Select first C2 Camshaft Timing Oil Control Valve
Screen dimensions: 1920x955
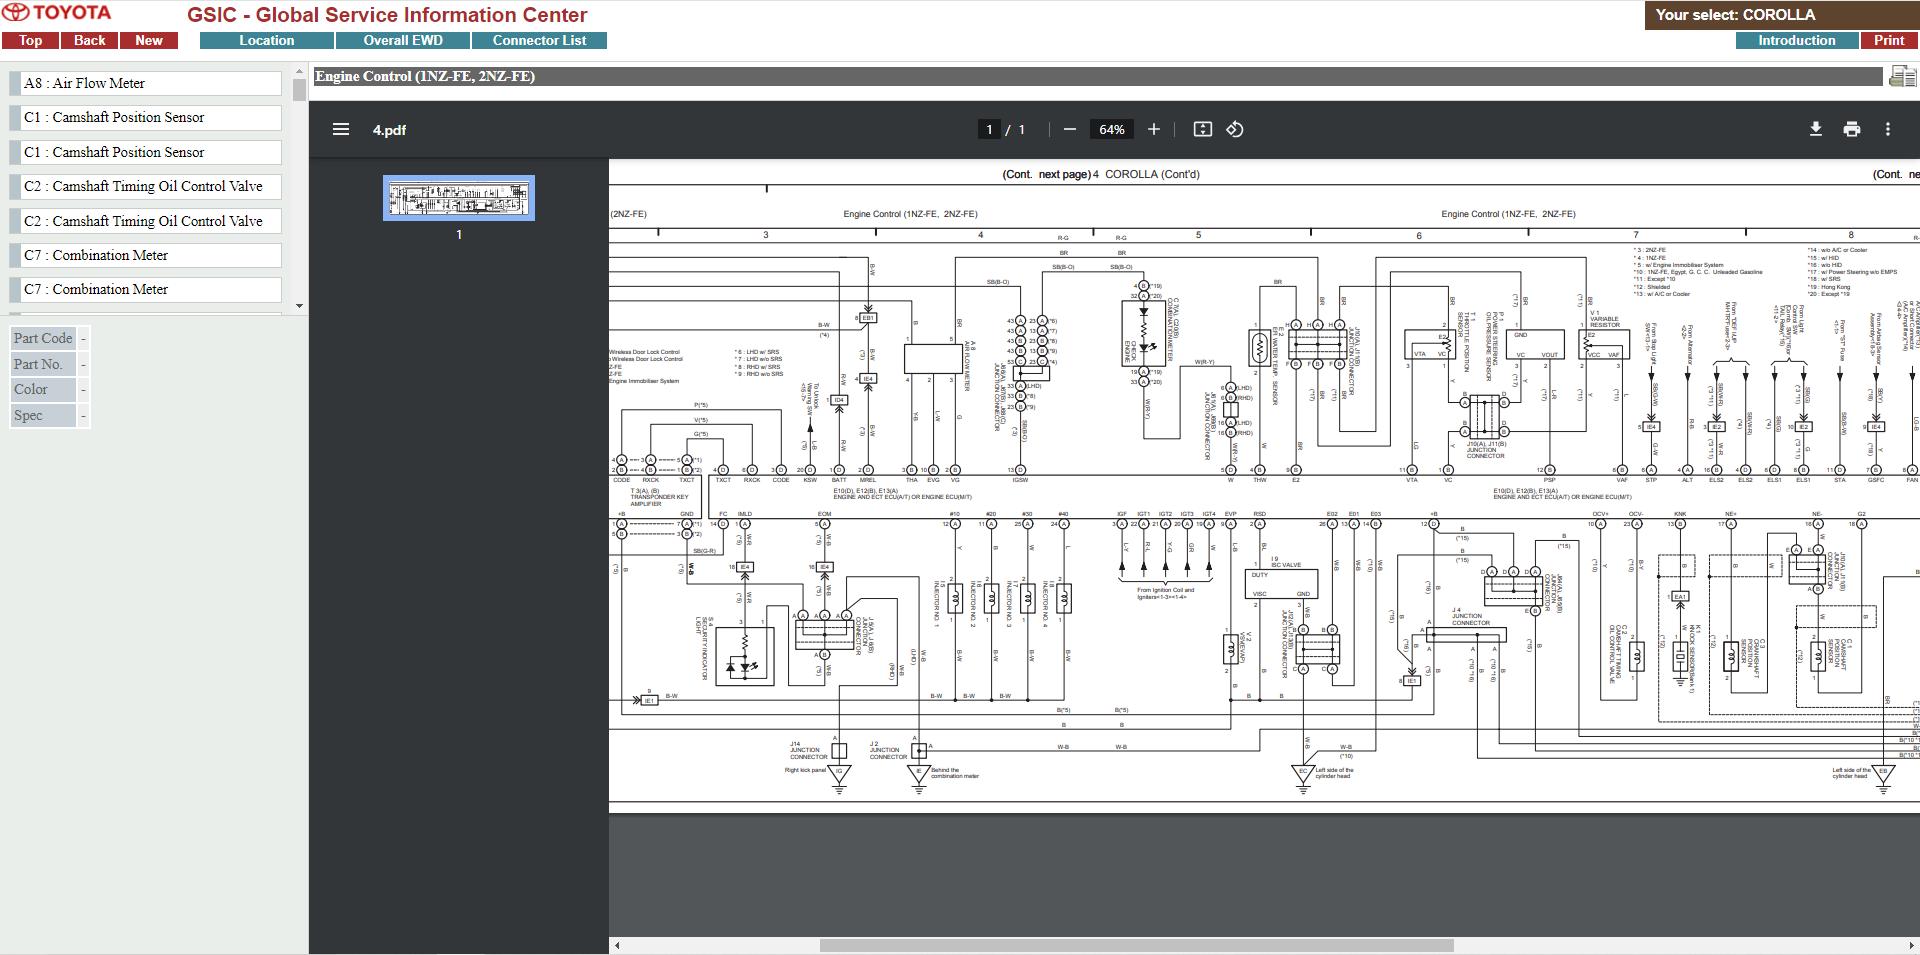point(146,187)
